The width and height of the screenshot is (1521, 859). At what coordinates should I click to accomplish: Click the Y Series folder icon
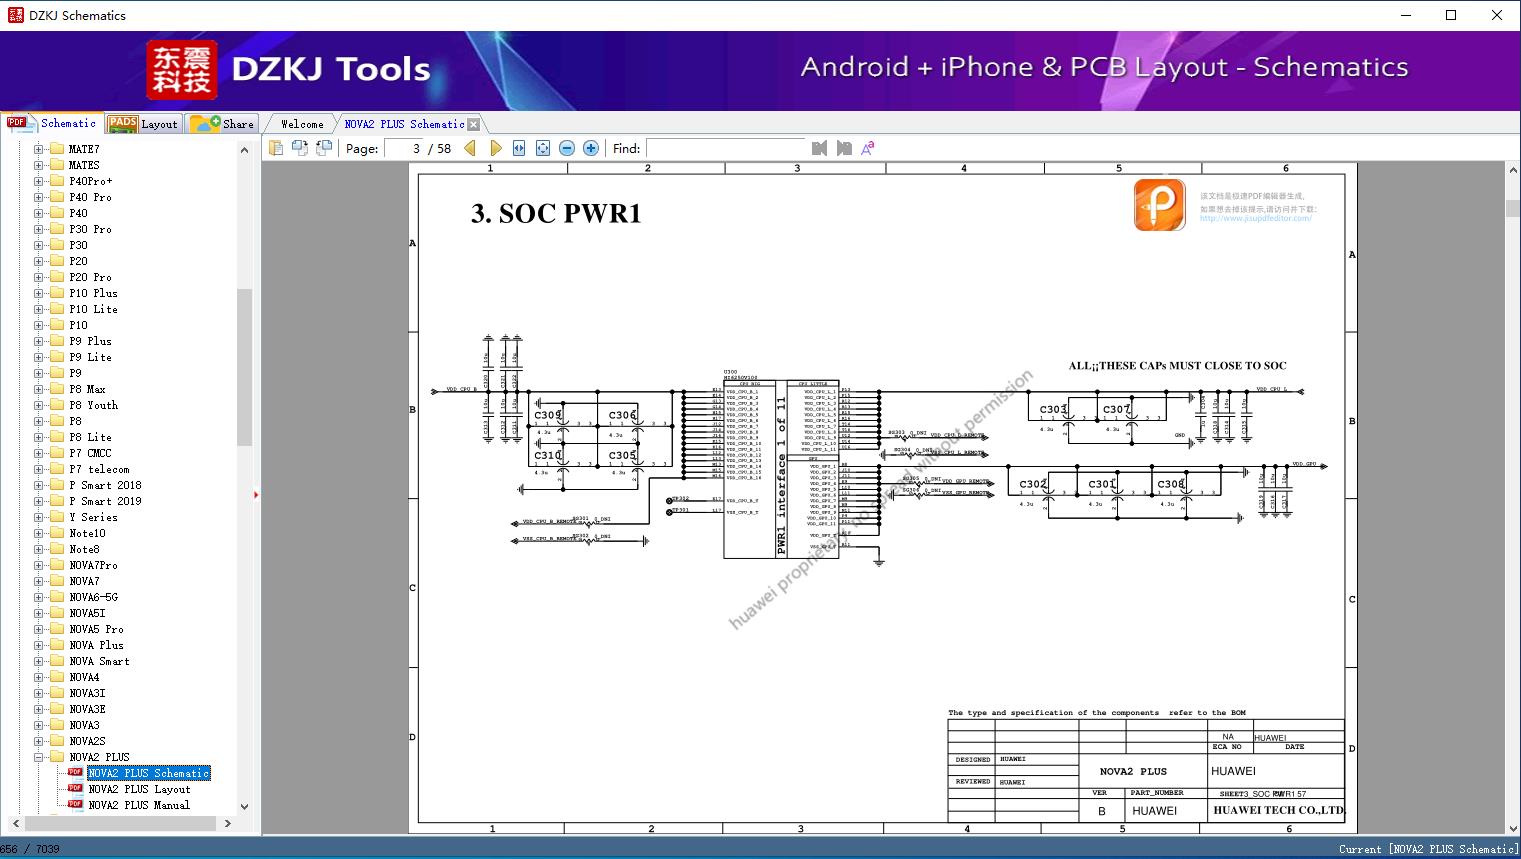(57, 517)
